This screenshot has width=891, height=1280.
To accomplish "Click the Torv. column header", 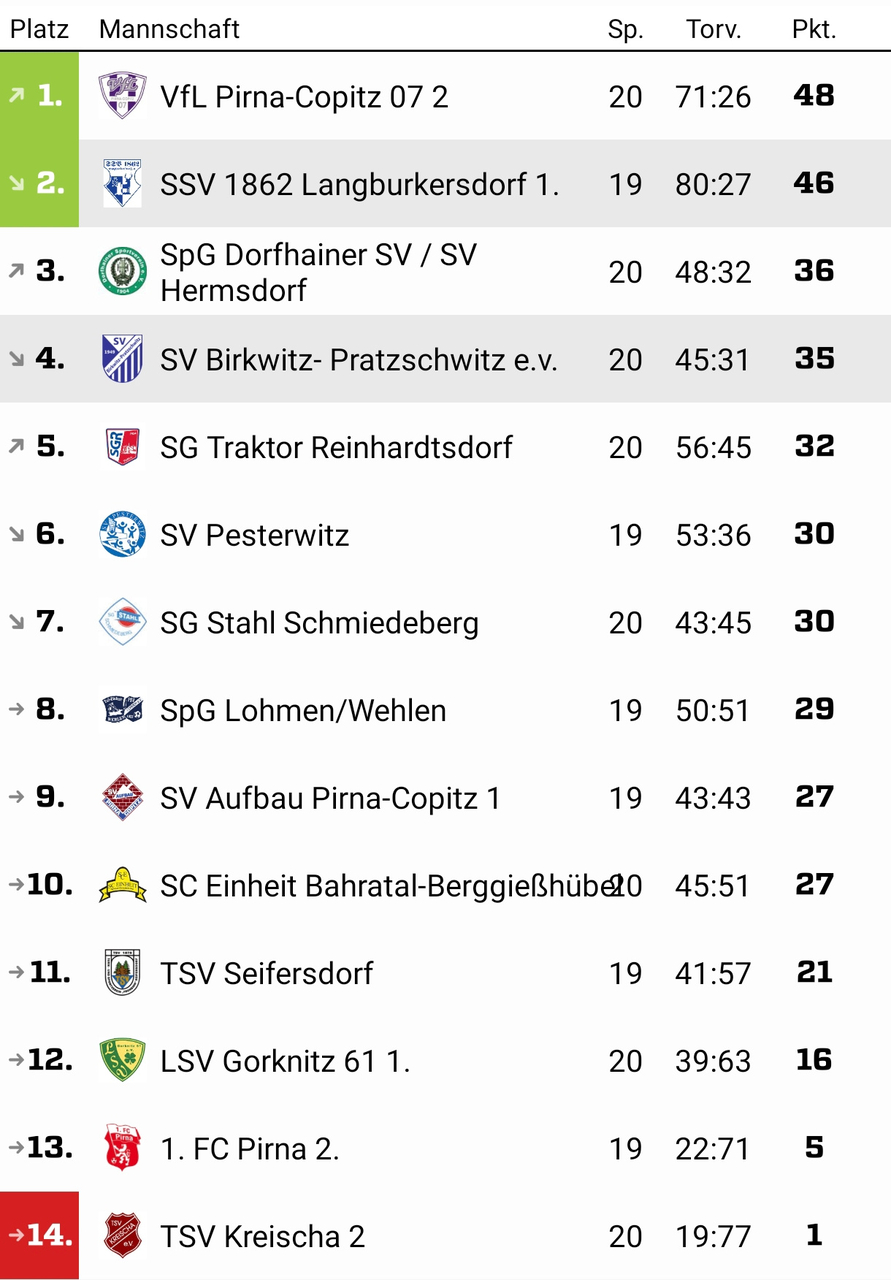I will [x=713, y=29].
